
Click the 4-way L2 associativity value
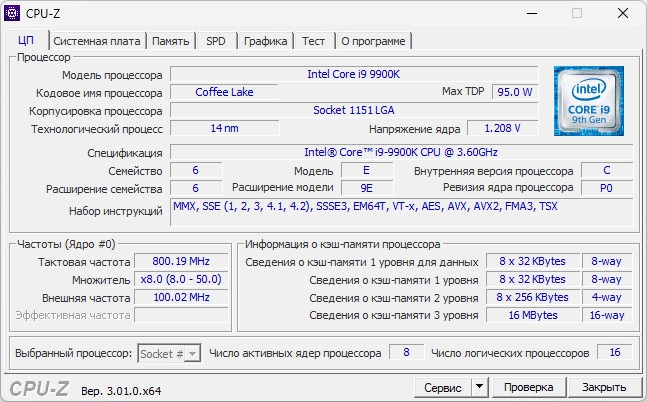pos(607,297)
